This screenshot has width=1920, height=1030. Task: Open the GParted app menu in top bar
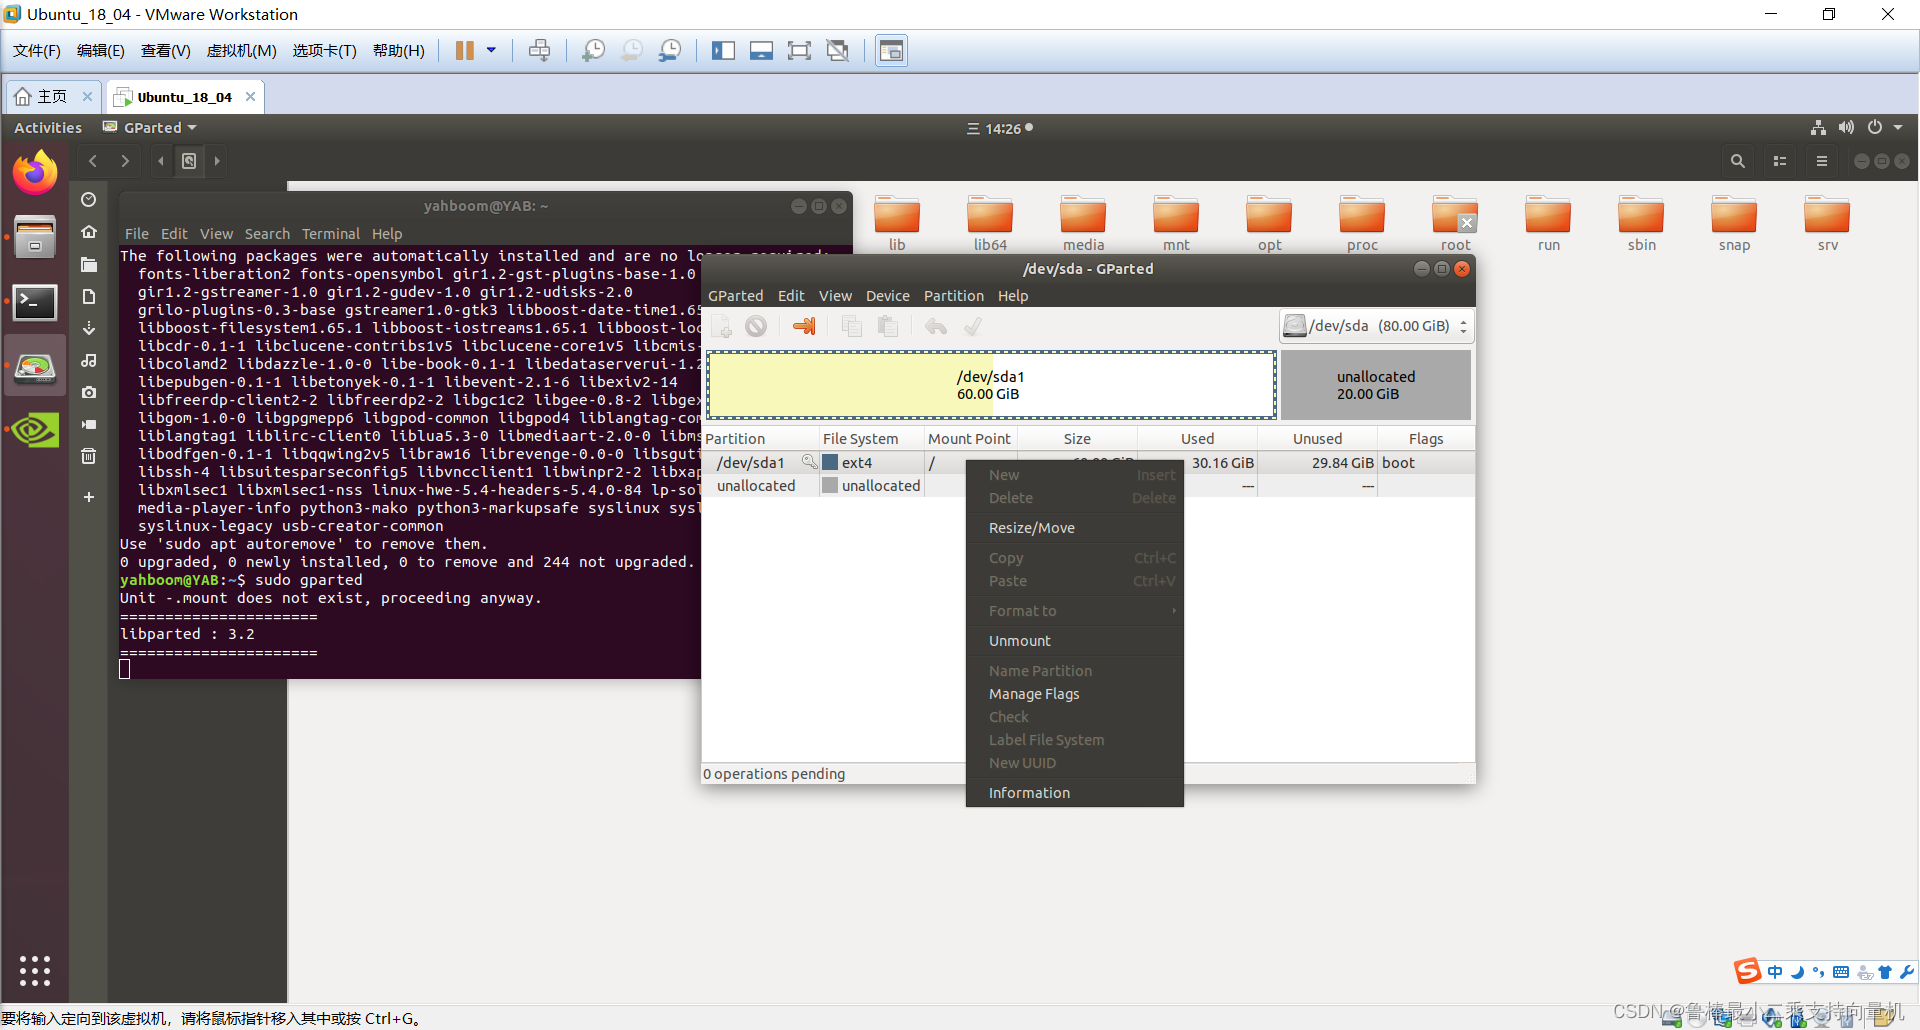pyautogui.click(x=150, y=128)
